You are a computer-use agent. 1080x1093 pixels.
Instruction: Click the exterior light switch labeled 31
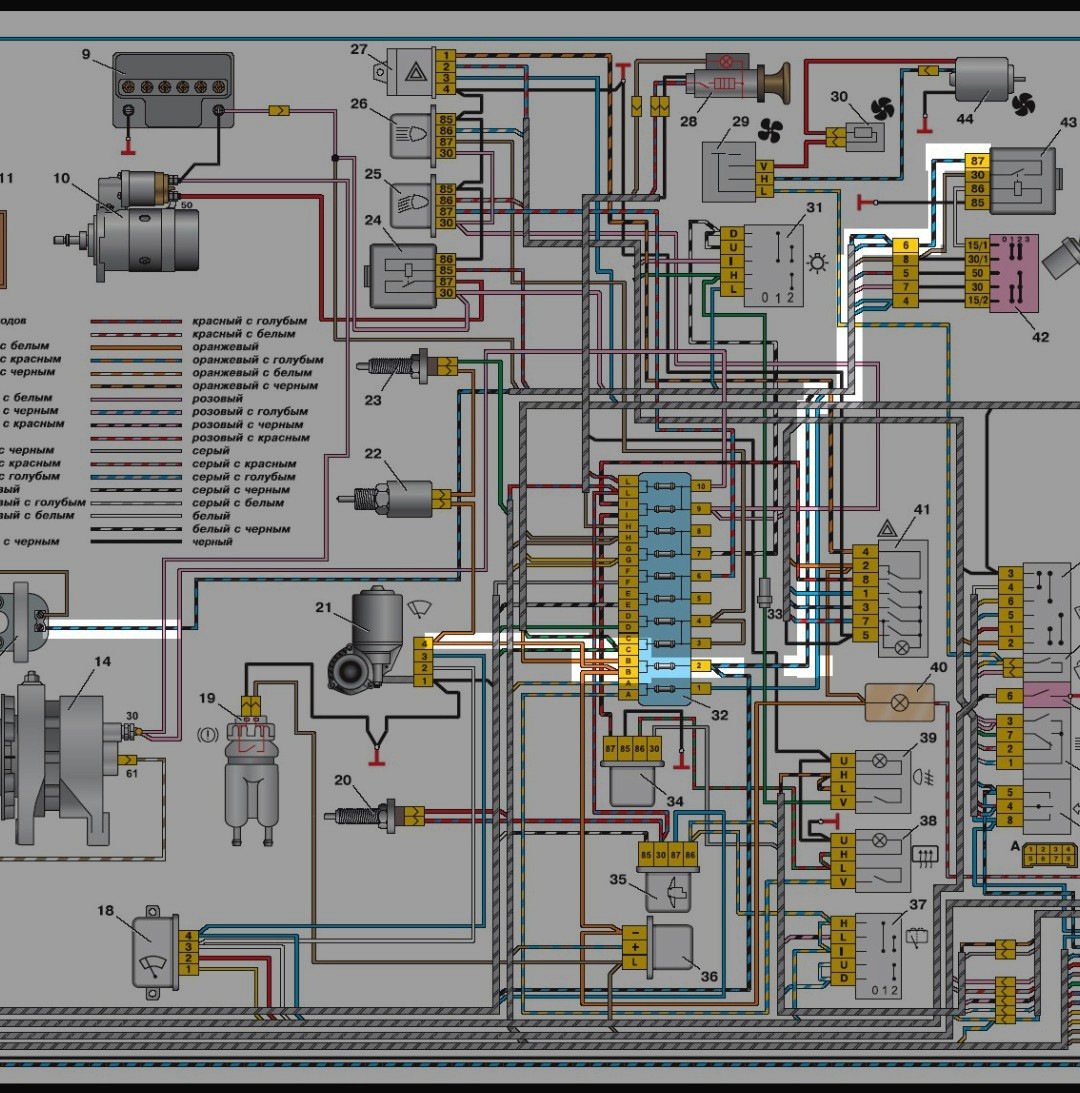(x=774, y=266)
